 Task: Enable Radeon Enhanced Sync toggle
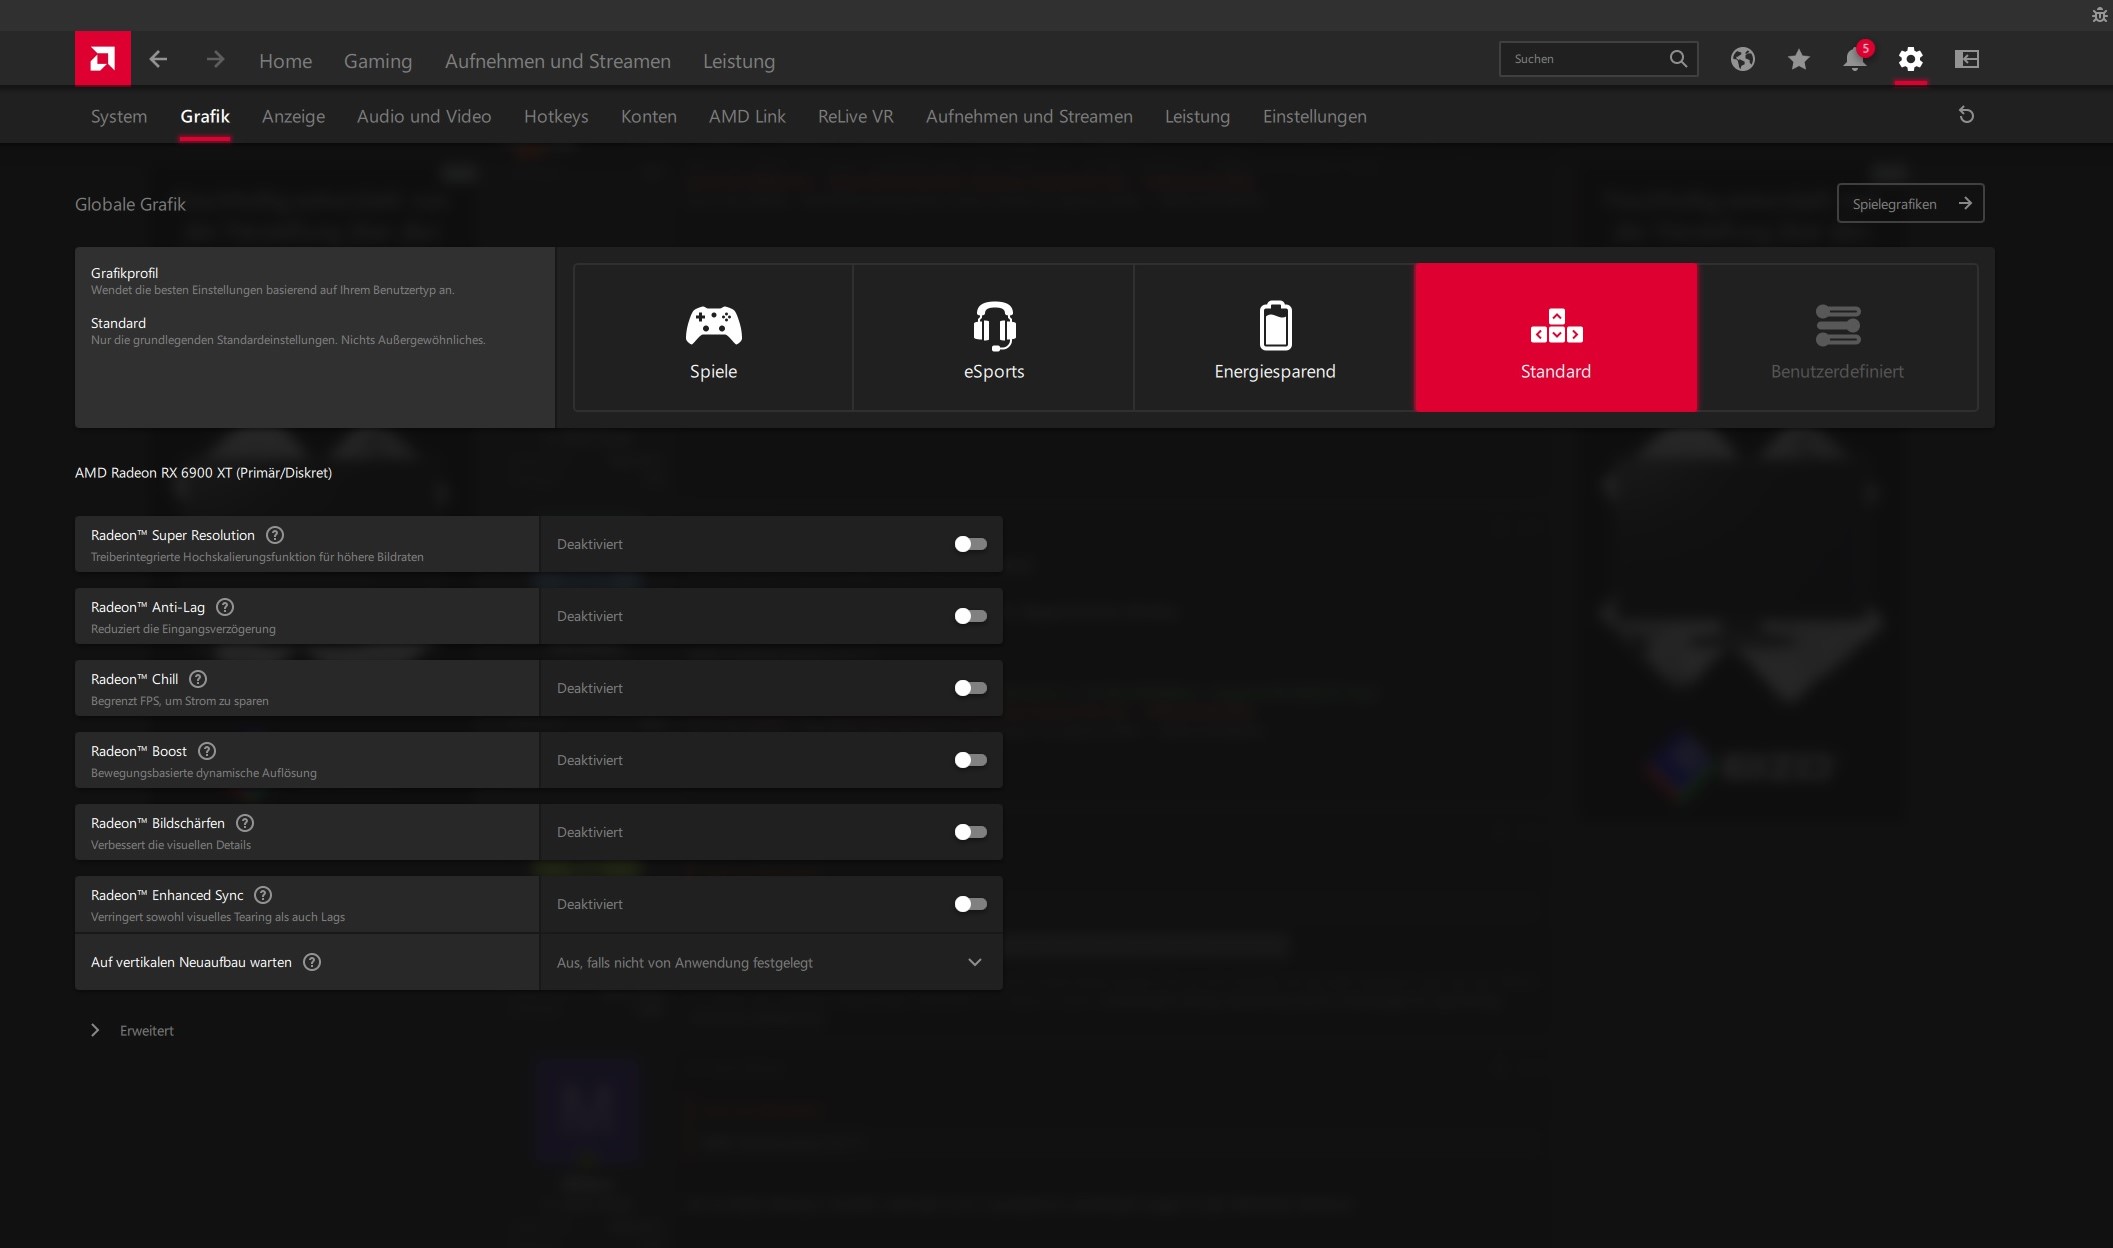pyautogui.click(x=970, y=904)
